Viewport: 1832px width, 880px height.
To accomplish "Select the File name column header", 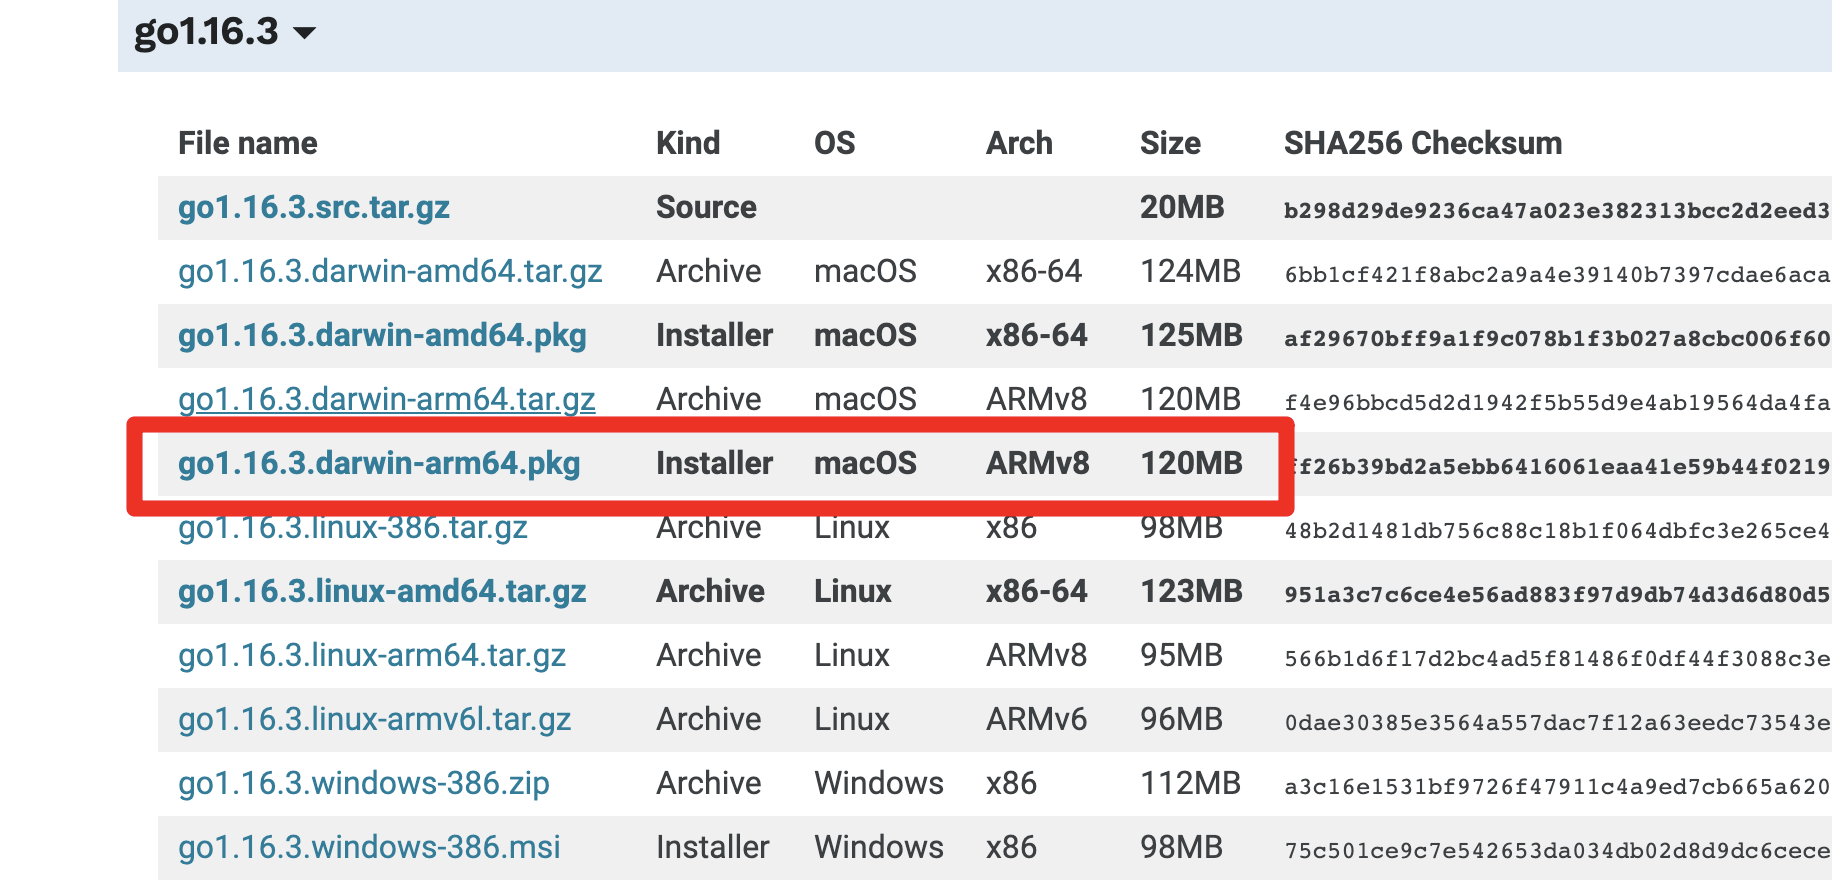I will (x=248, y=143).
